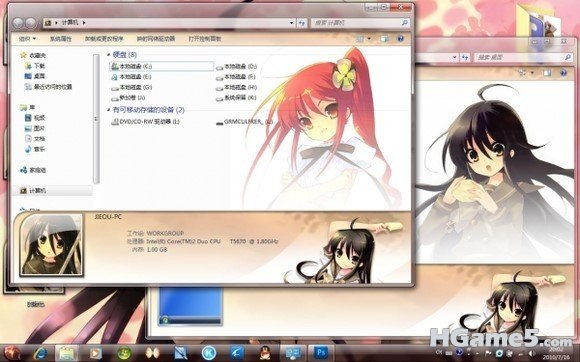Screen dimensions: 580x362
Task: Click the refresh button in rear Desktop window
Action: click(x=465, y=57)
